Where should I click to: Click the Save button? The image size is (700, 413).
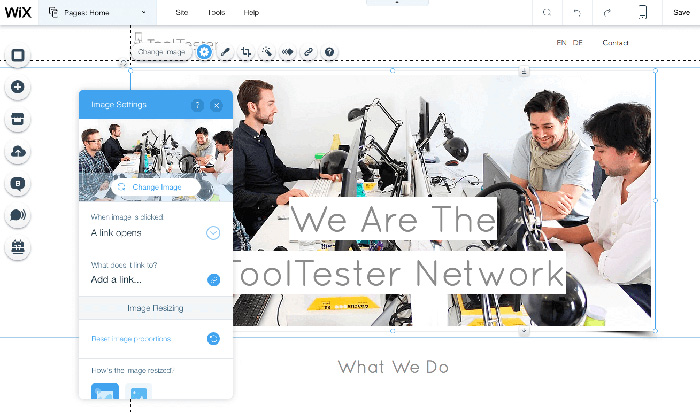(681, 13)
